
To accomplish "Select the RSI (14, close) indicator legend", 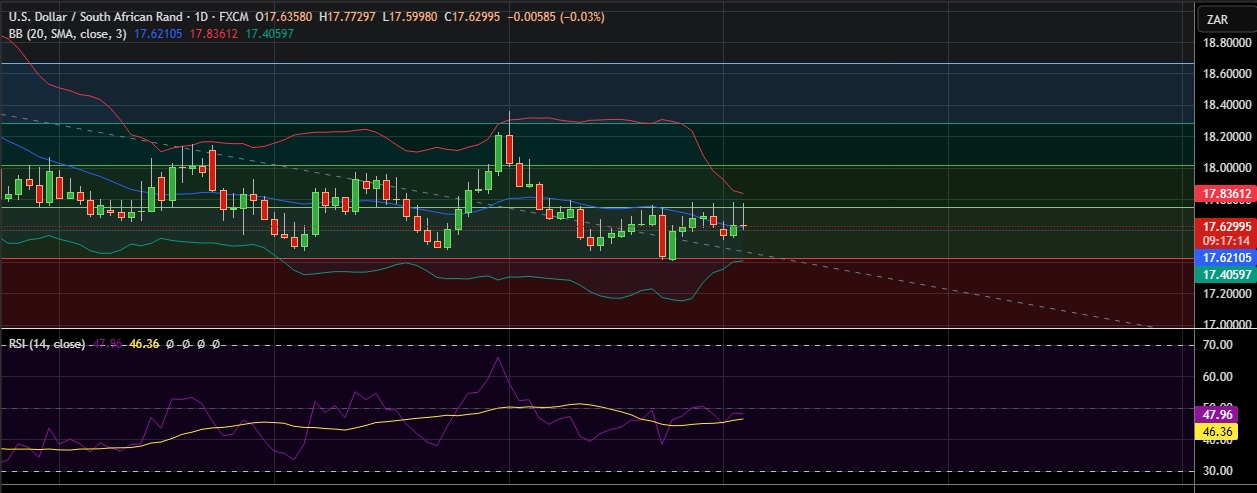I will [46, 343].
